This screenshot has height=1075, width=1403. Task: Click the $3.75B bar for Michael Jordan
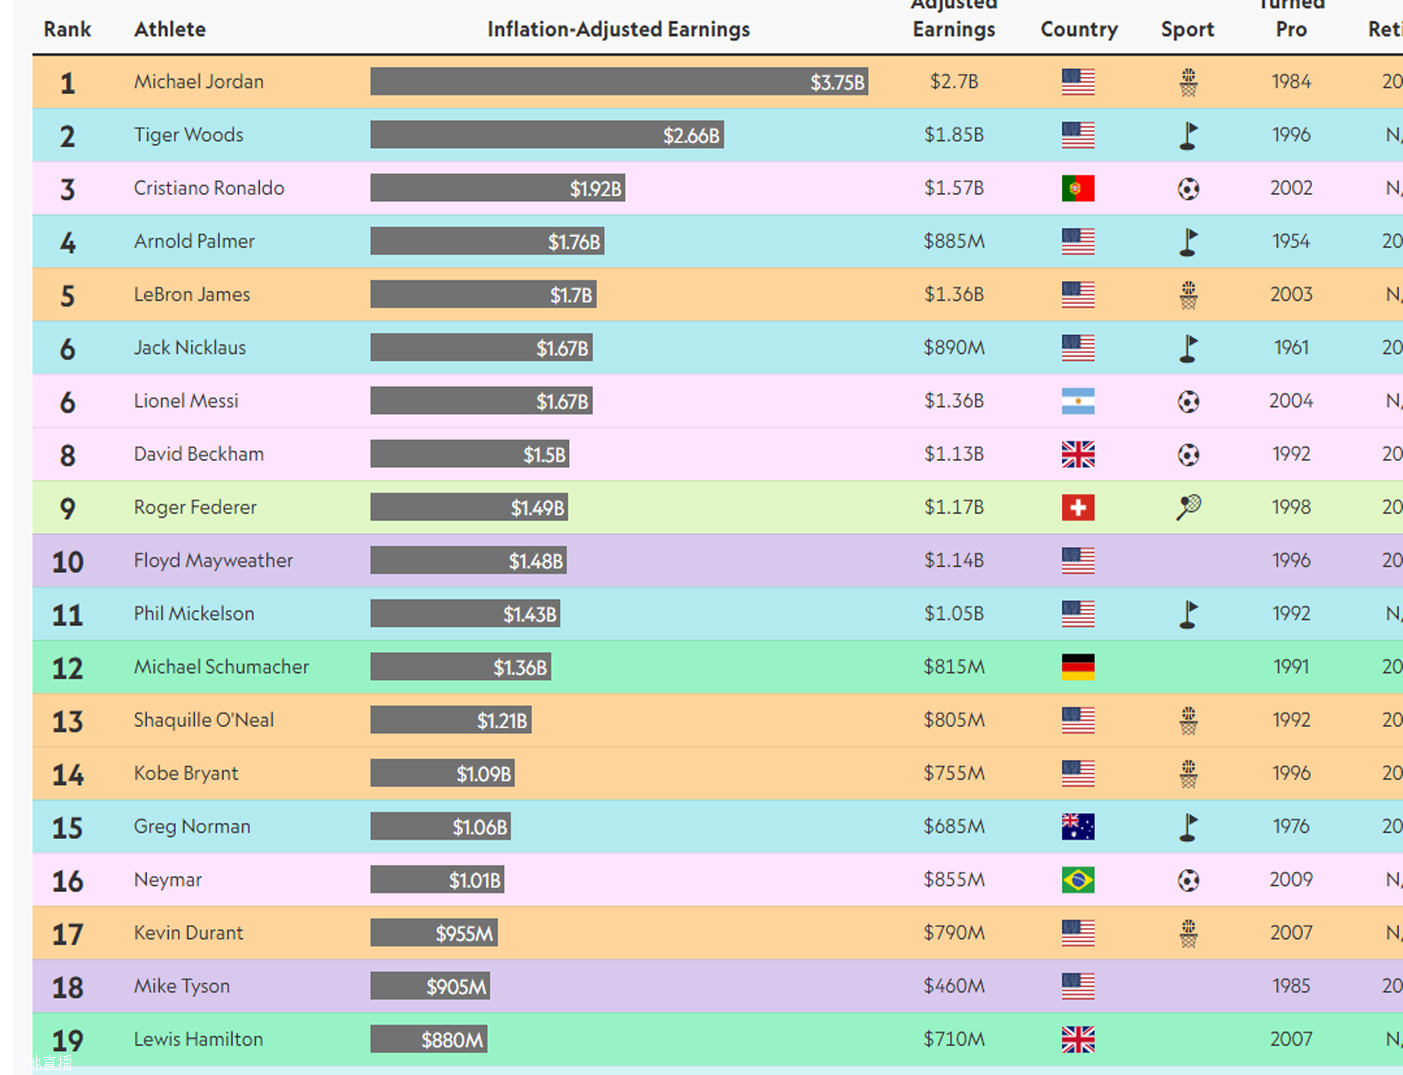point(619,82)
